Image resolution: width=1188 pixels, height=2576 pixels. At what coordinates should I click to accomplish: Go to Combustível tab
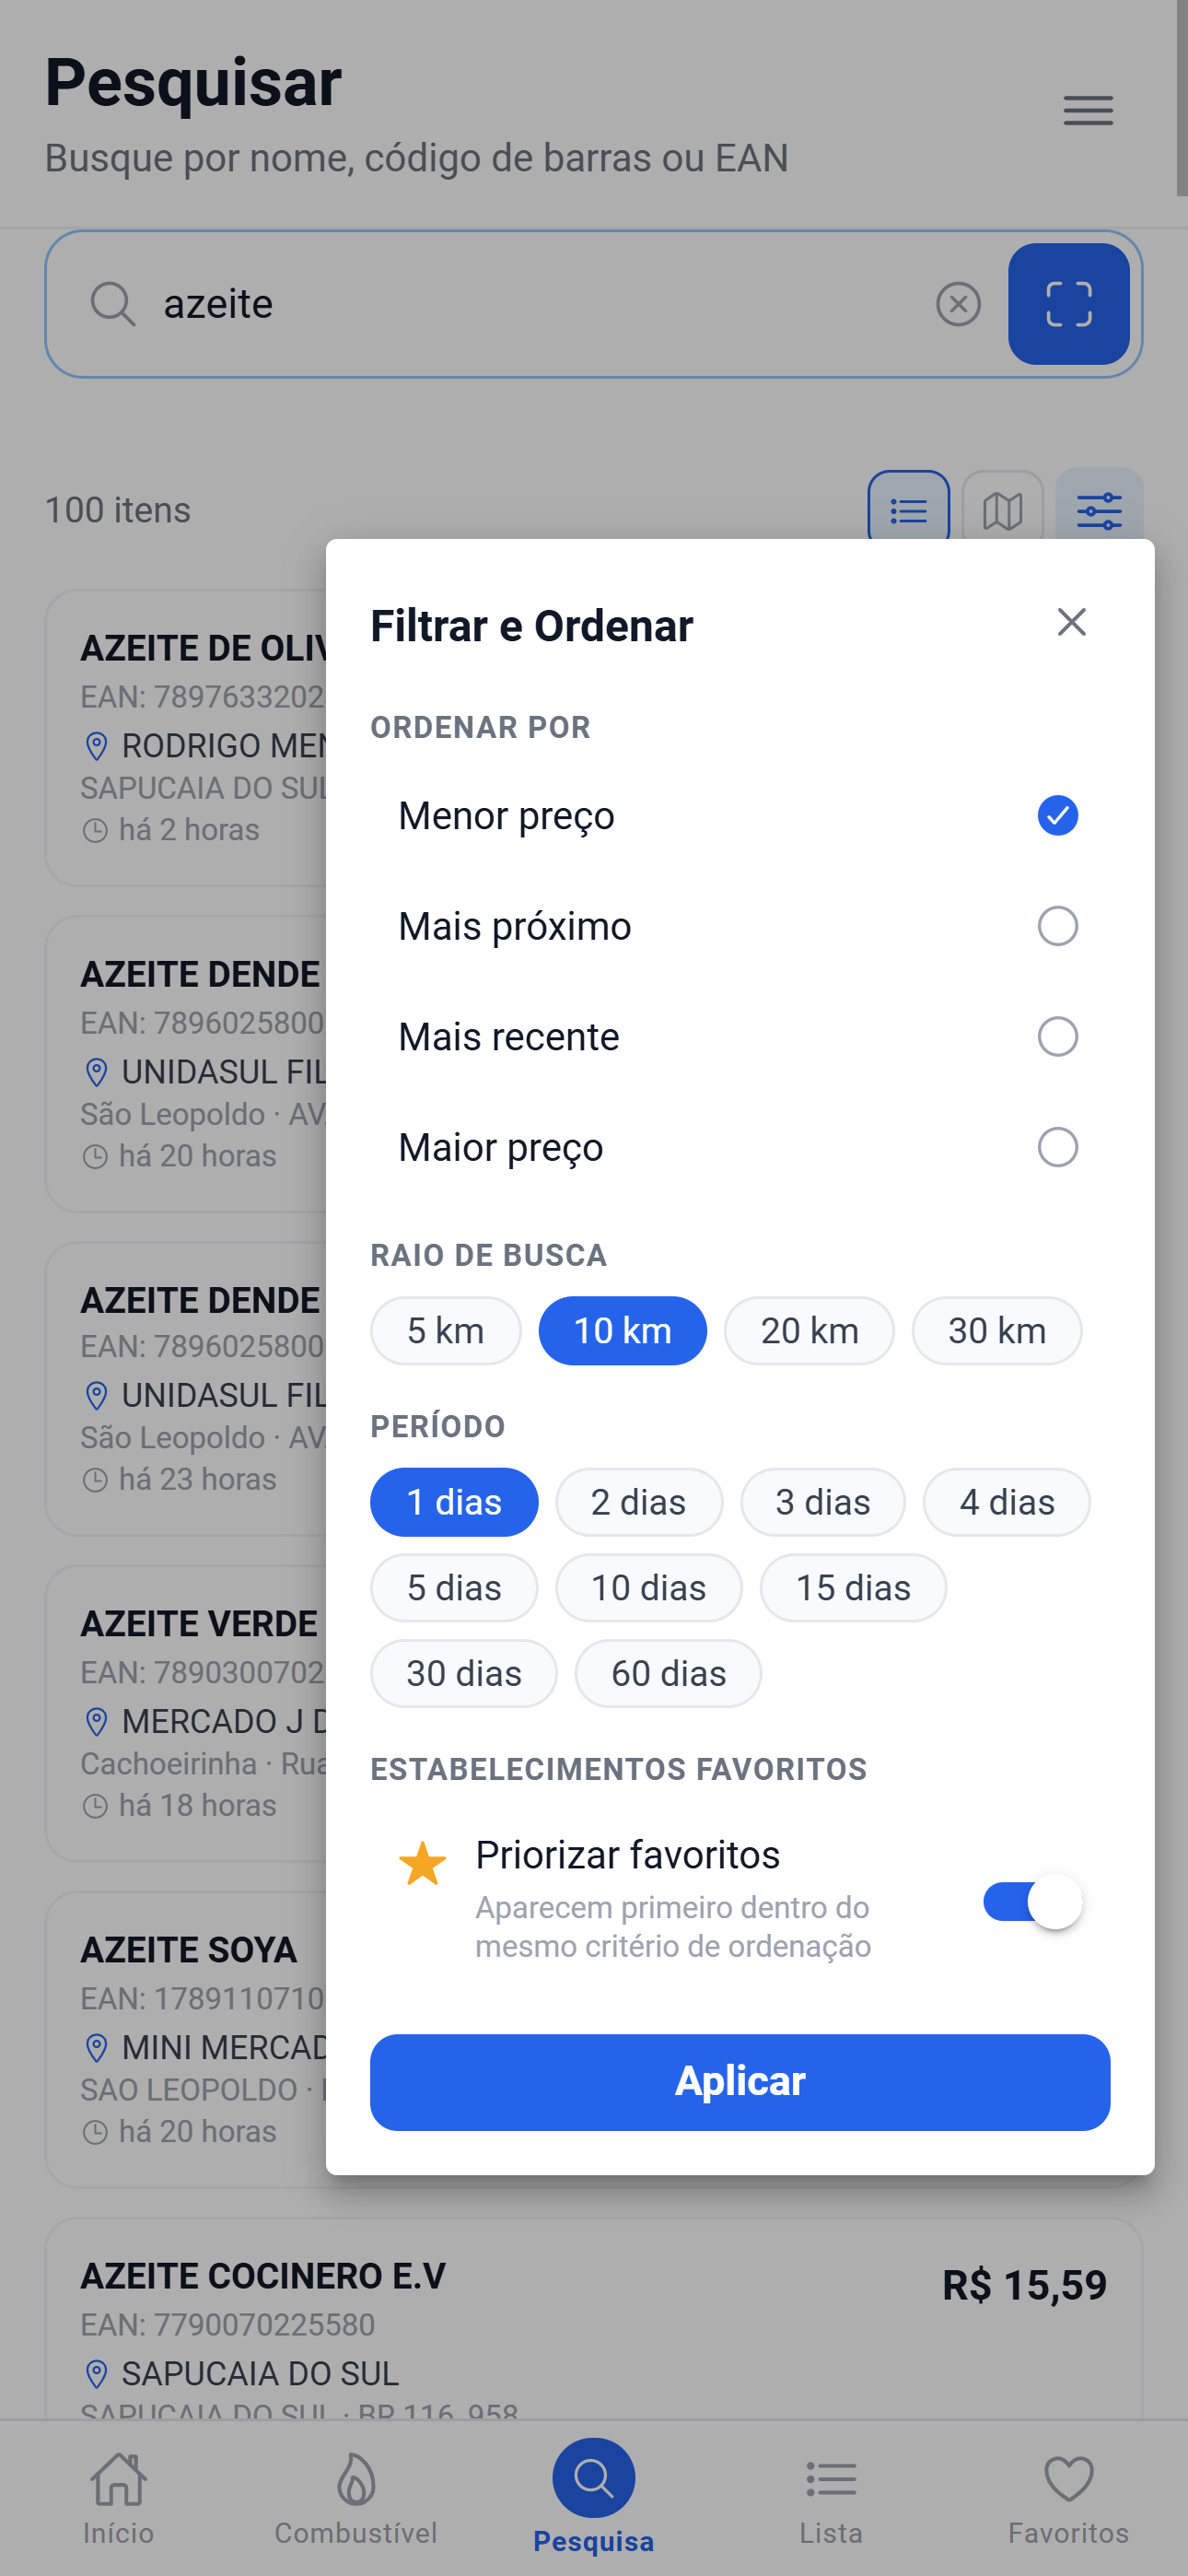(356, 2497)
